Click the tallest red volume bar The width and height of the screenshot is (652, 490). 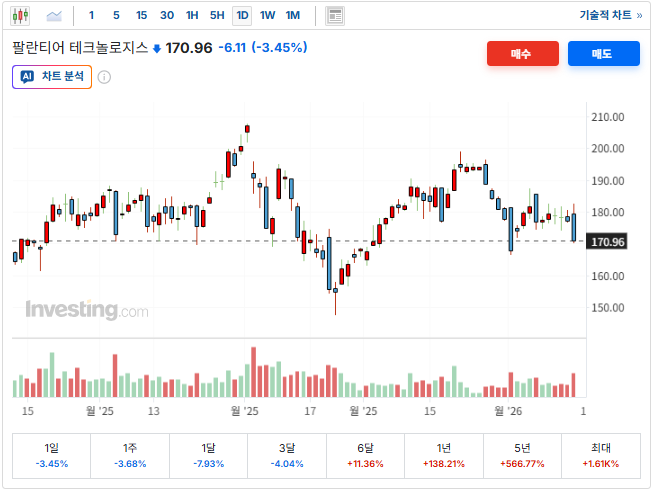[x=254, y=372]
